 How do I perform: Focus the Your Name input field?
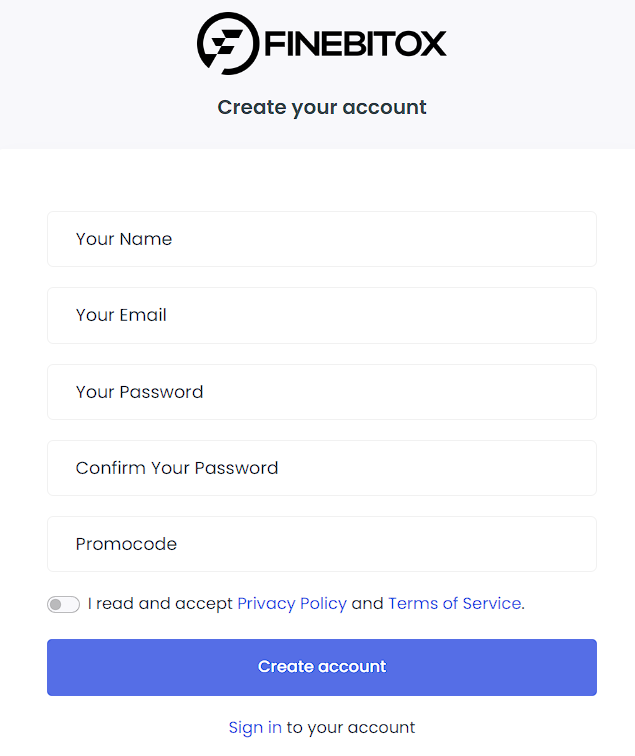pos(380,239)
